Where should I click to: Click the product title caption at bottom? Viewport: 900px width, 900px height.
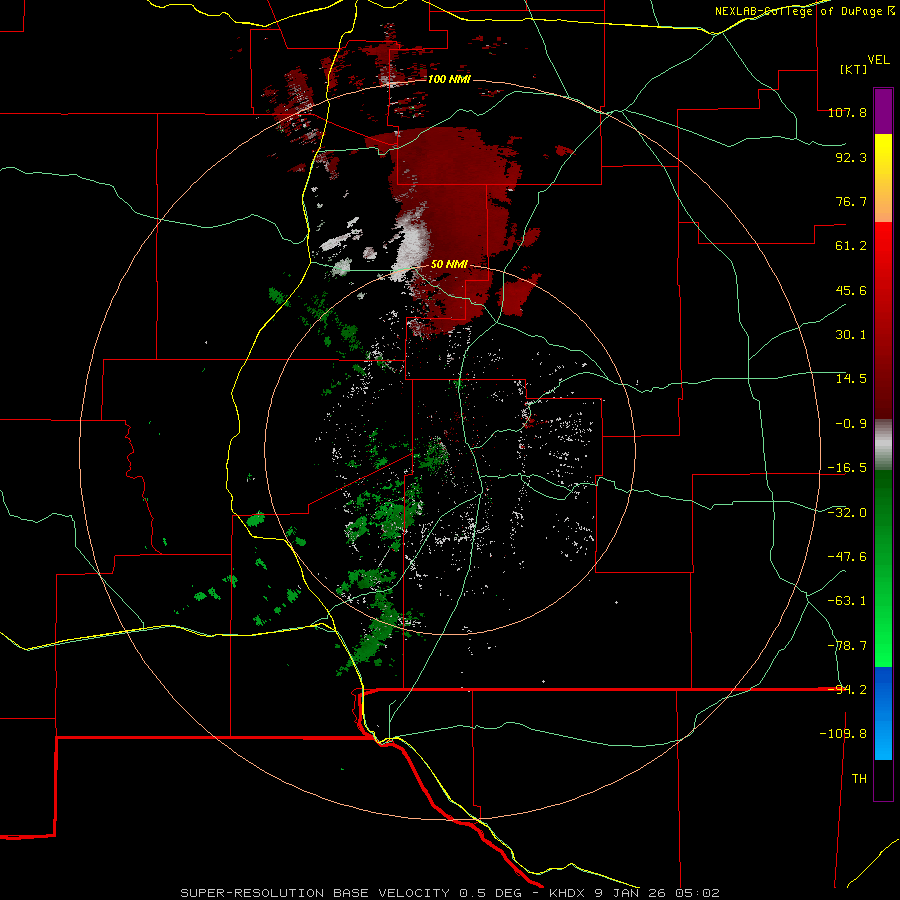[x=450, y=893]
